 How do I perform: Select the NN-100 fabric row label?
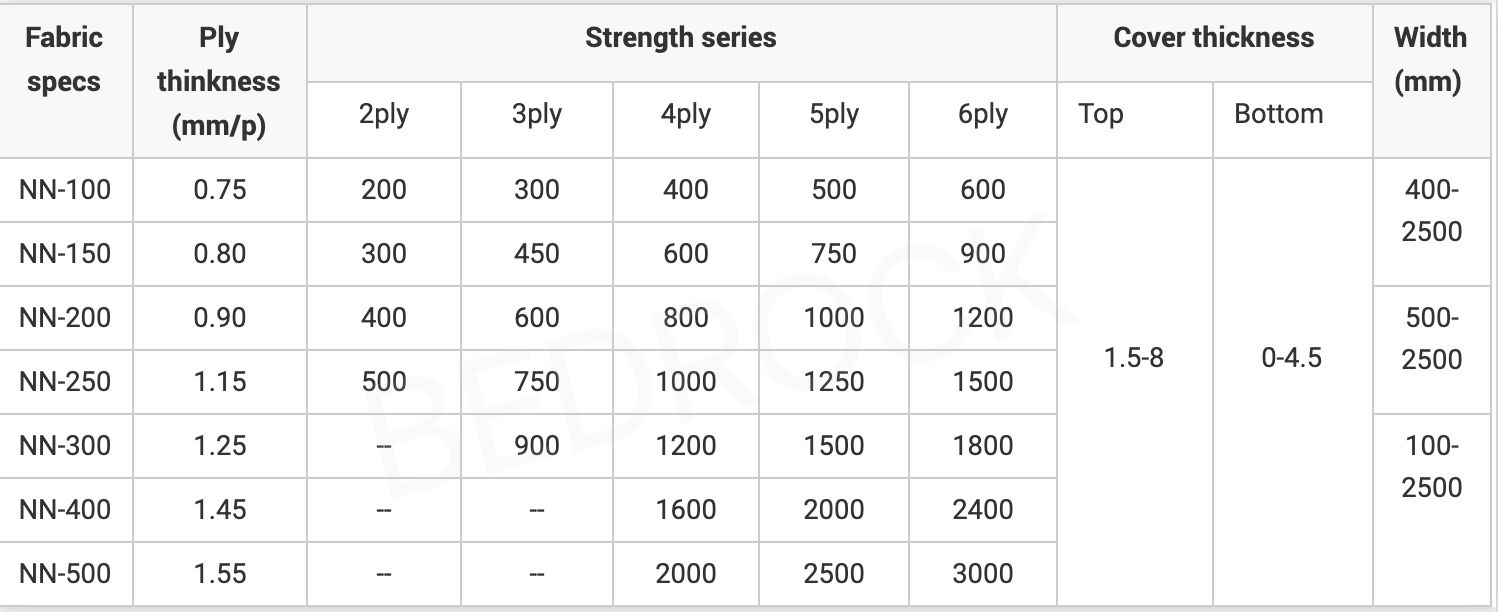[65, 189]
